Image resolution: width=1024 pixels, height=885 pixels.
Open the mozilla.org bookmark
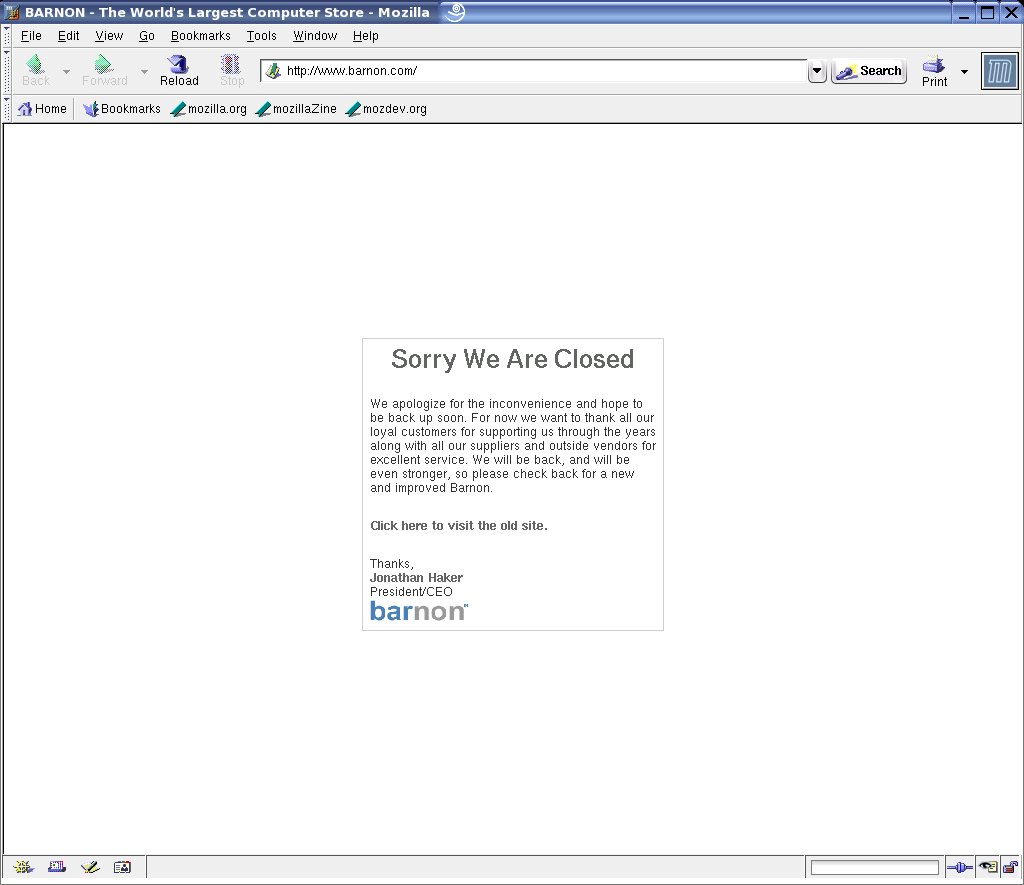point(208,109)
